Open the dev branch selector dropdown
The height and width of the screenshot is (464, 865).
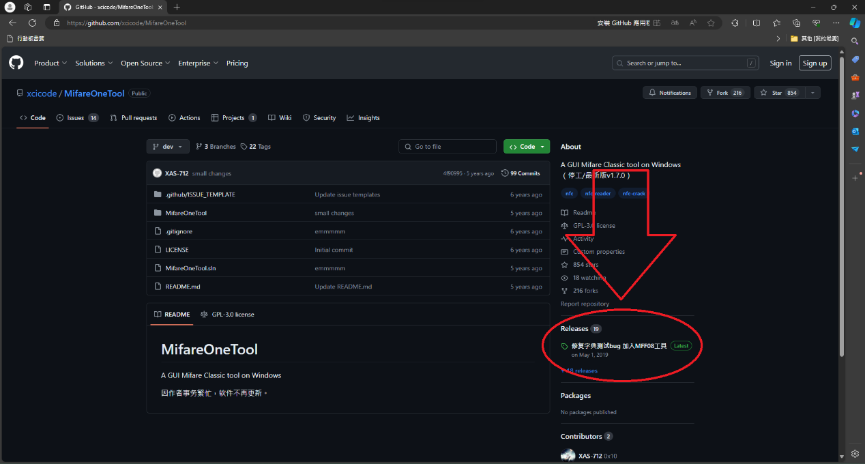click(168, 146)
